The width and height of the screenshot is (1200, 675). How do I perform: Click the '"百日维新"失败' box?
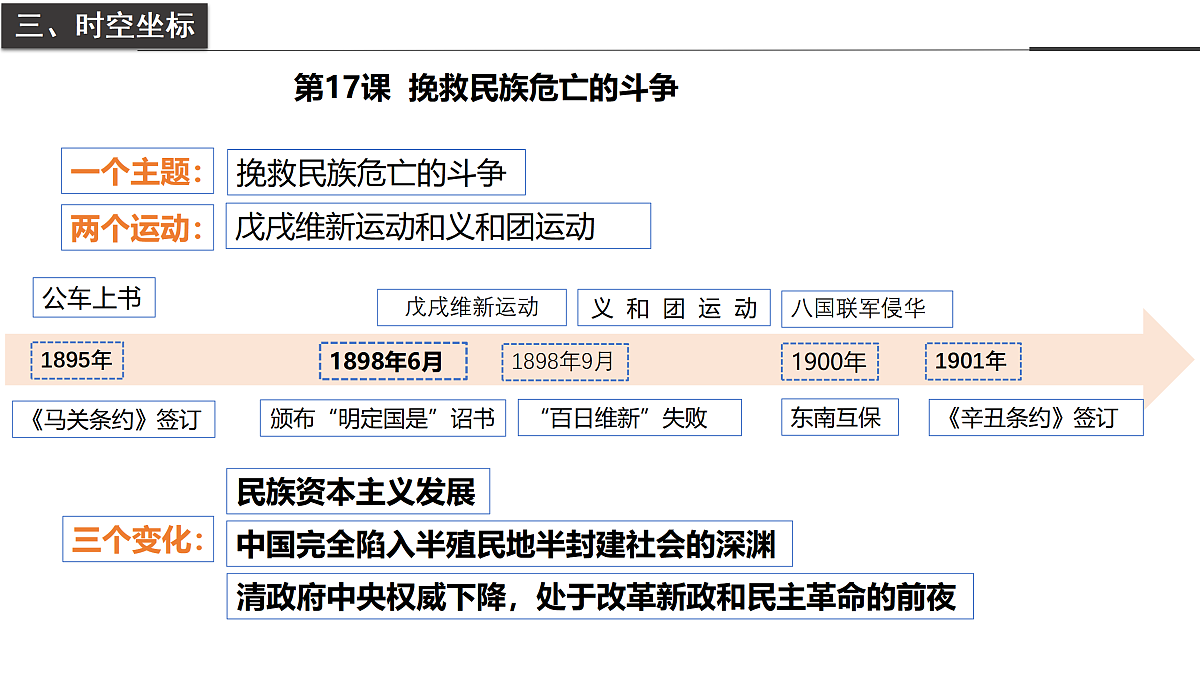point(630,417)
